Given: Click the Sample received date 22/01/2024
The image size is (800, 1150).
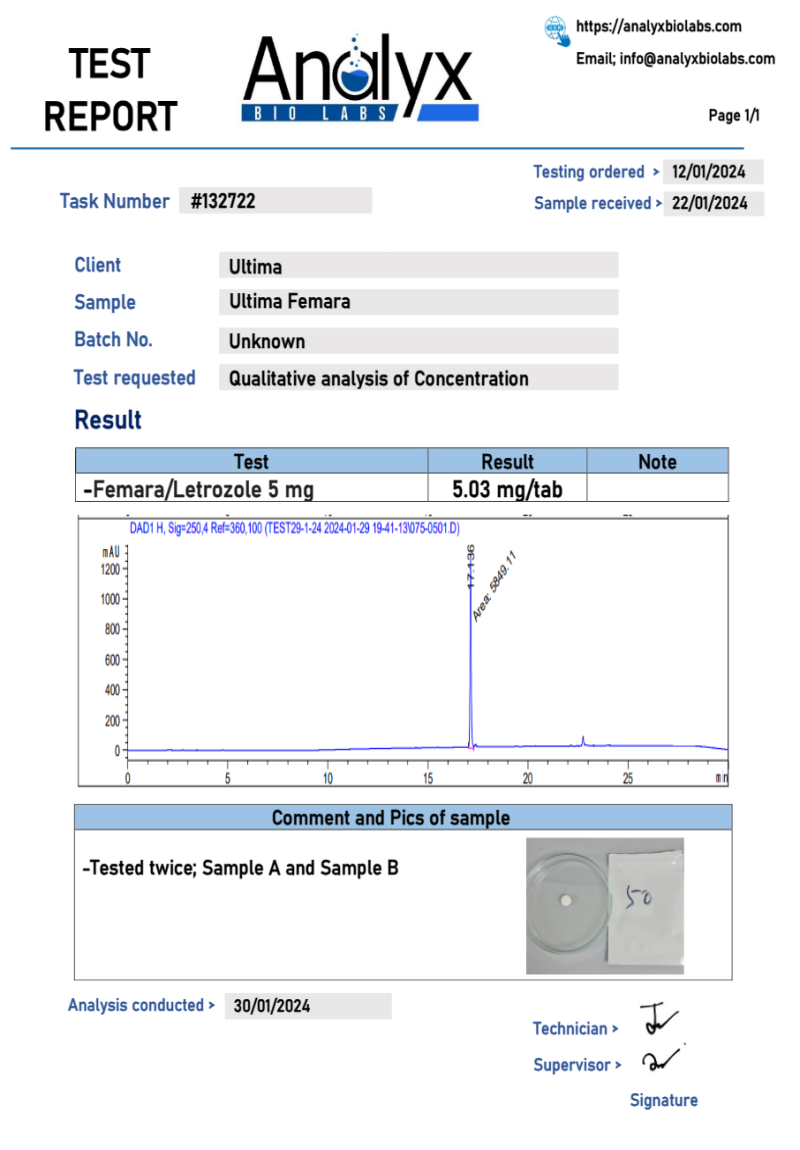Looking at the screenshot, I should [x=713, y=204].
